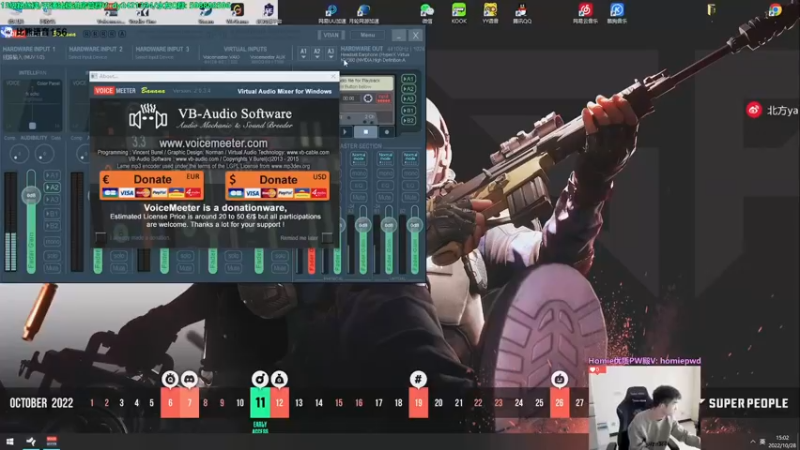Toggle A3 routing on Hardware Input 1 strip
800x450 pixels.
point(52,199)
